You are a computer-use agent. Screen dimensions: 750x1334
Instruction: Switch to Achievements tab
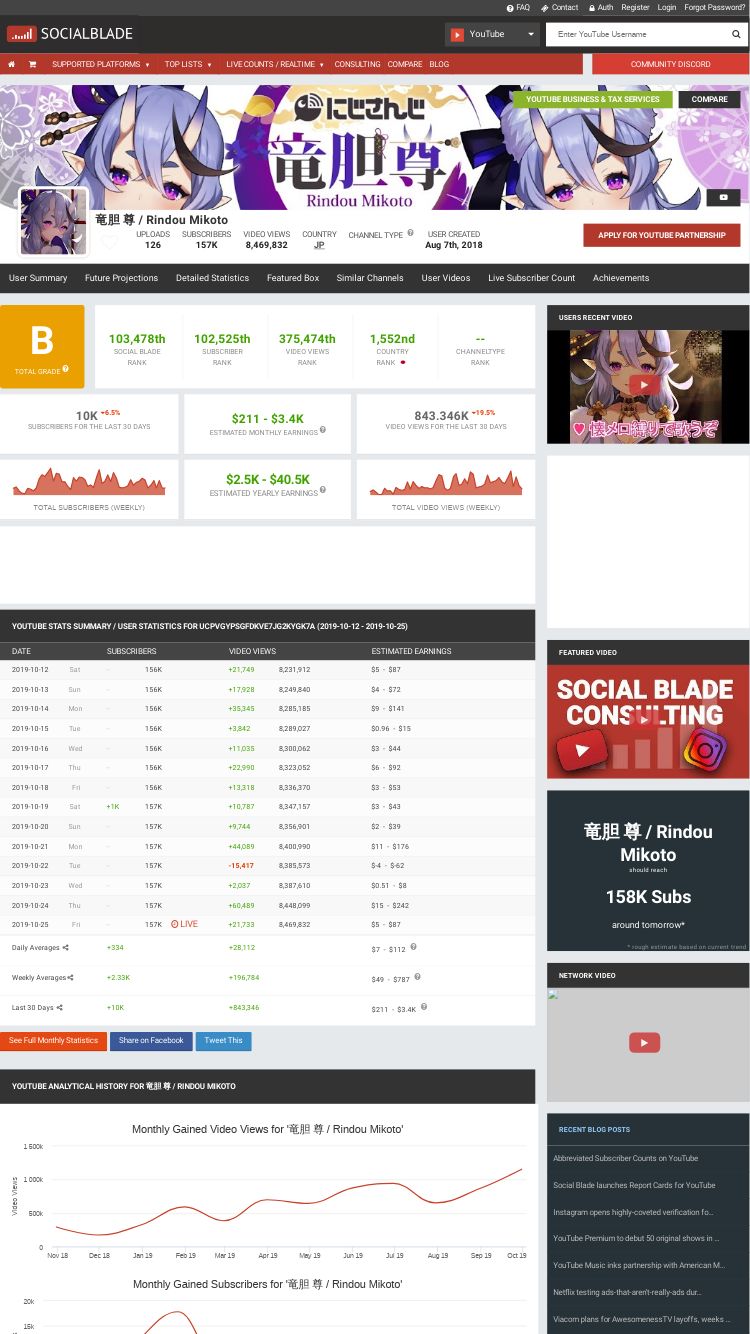pos(621,278)
